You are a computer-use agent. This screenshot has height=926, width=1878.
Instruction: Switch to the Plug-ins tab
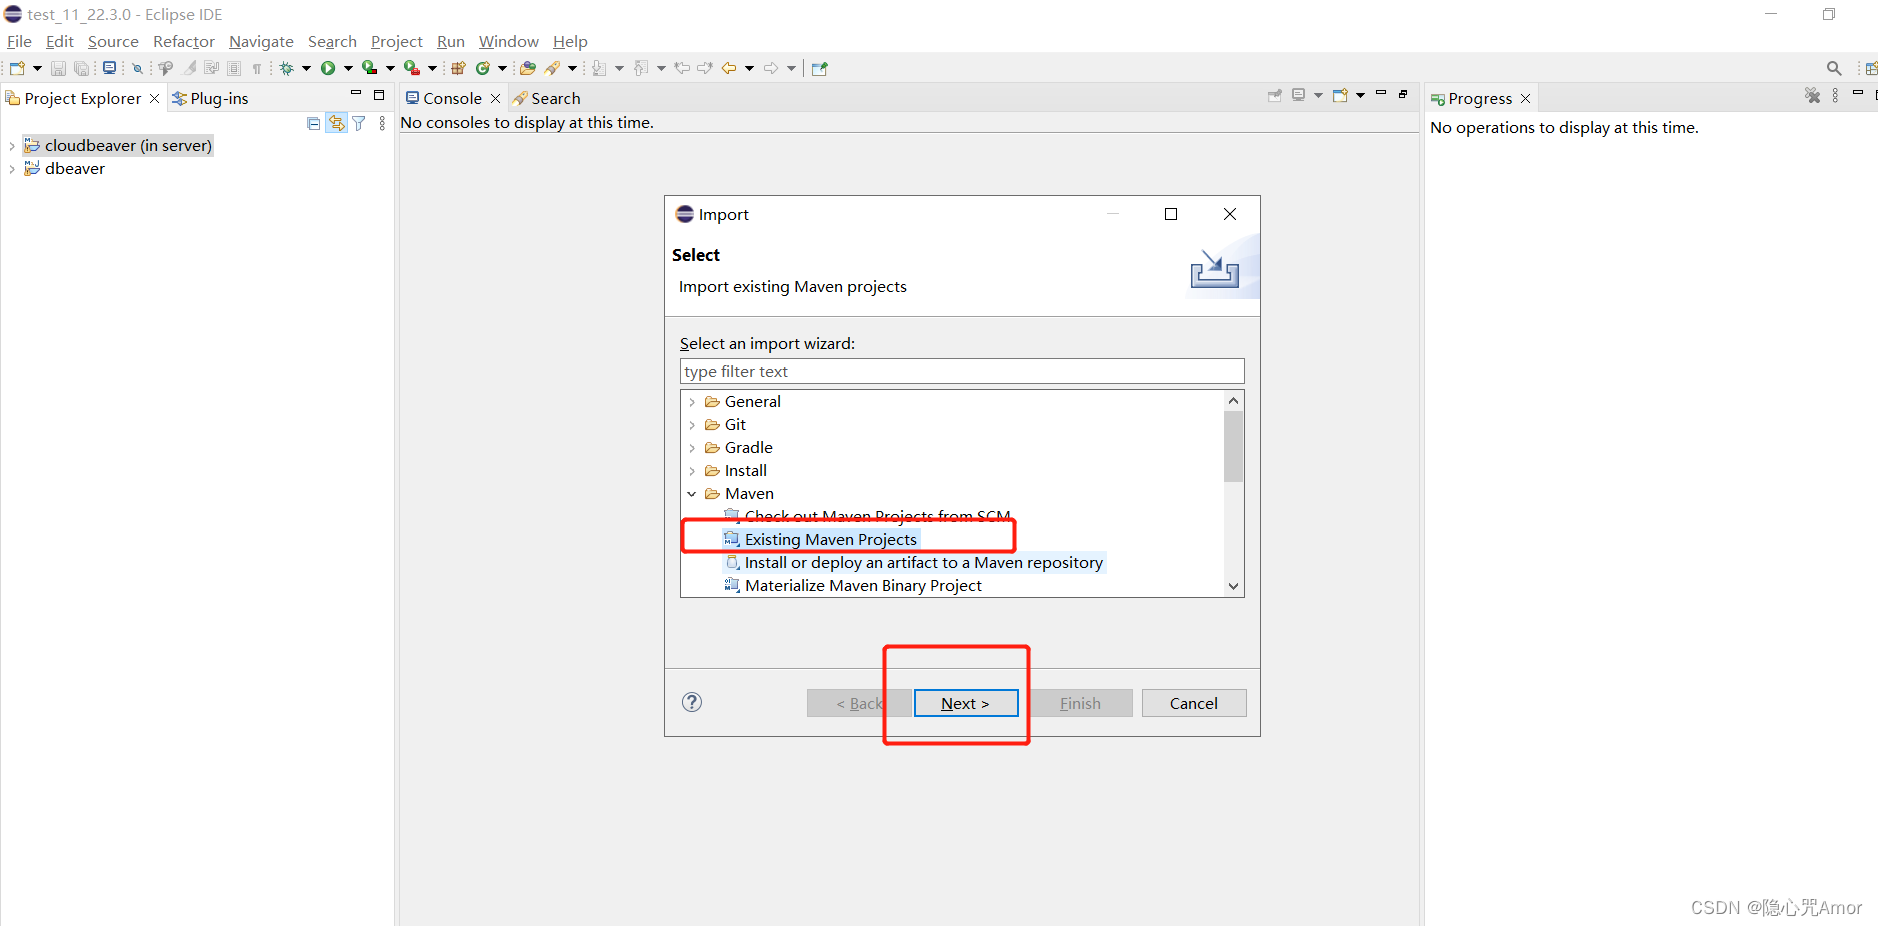(x=210, y=98)
